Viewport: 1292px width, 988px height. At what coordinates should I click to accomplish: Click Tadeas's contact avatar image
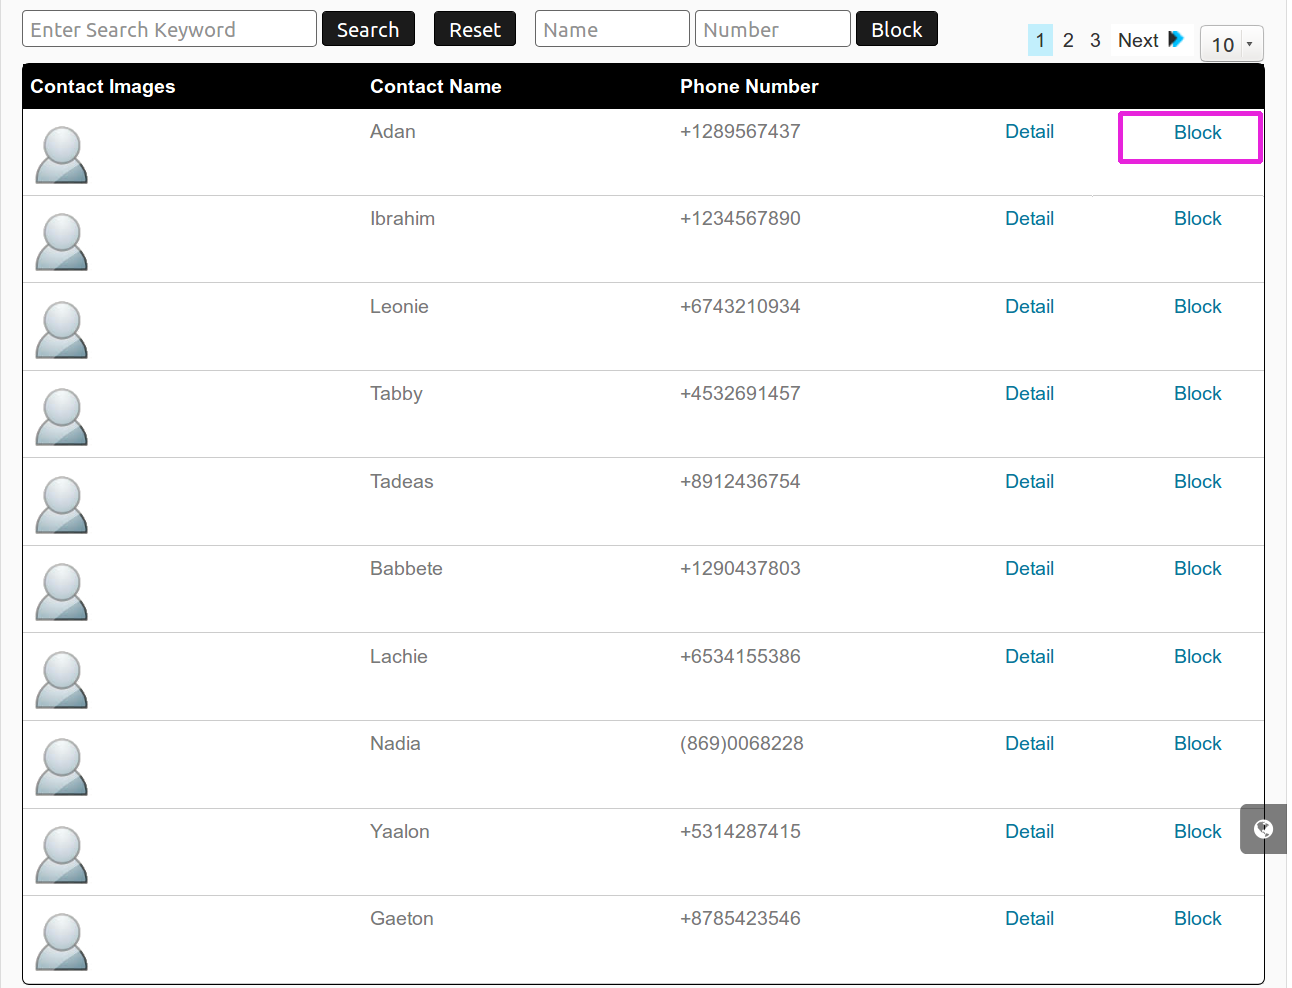pos(62,505)
